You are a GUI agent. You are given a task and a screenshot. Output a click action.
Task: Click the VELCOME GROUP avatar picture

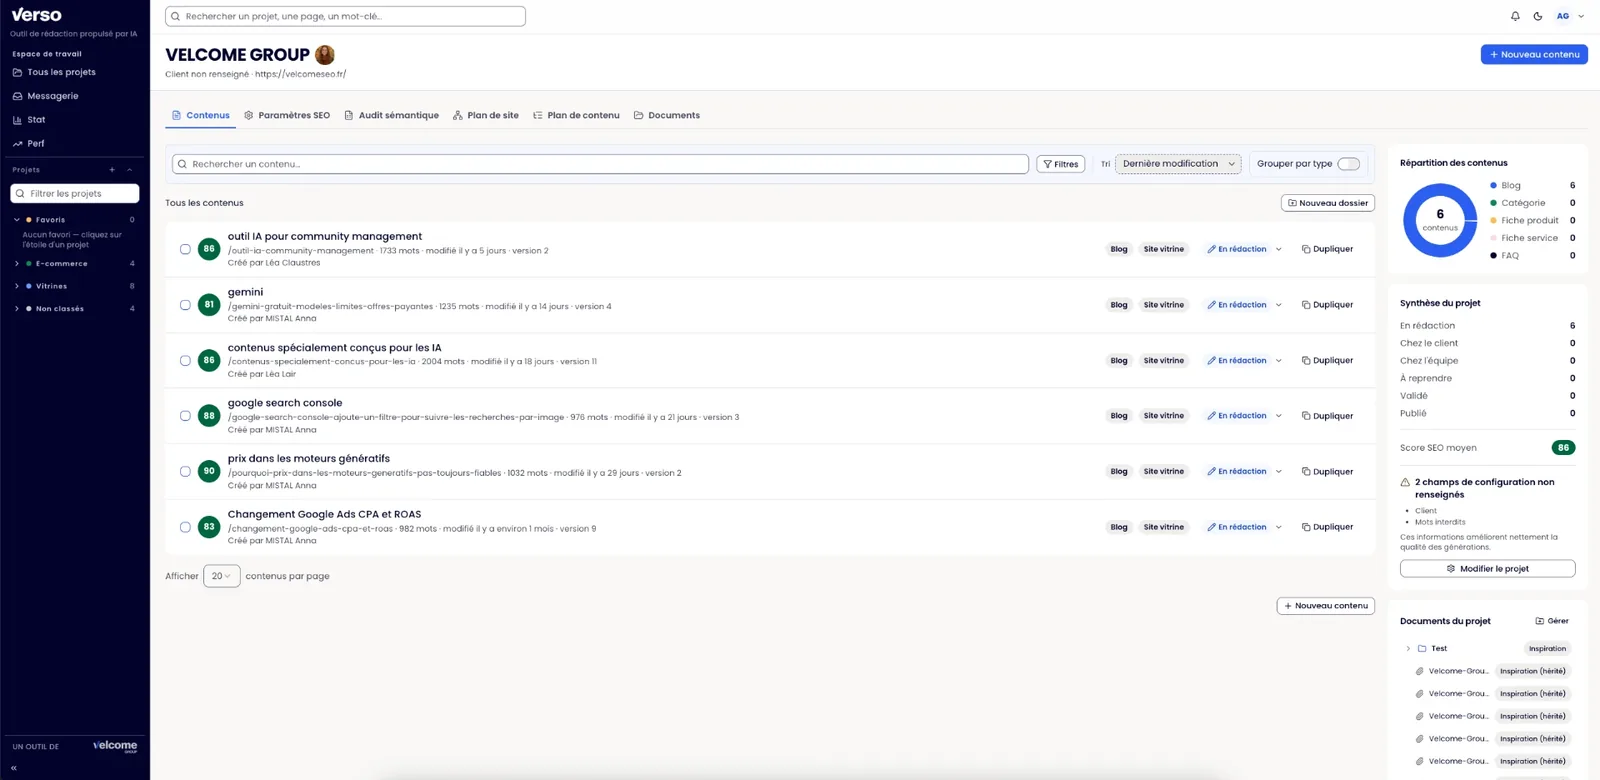click(325, 54)
